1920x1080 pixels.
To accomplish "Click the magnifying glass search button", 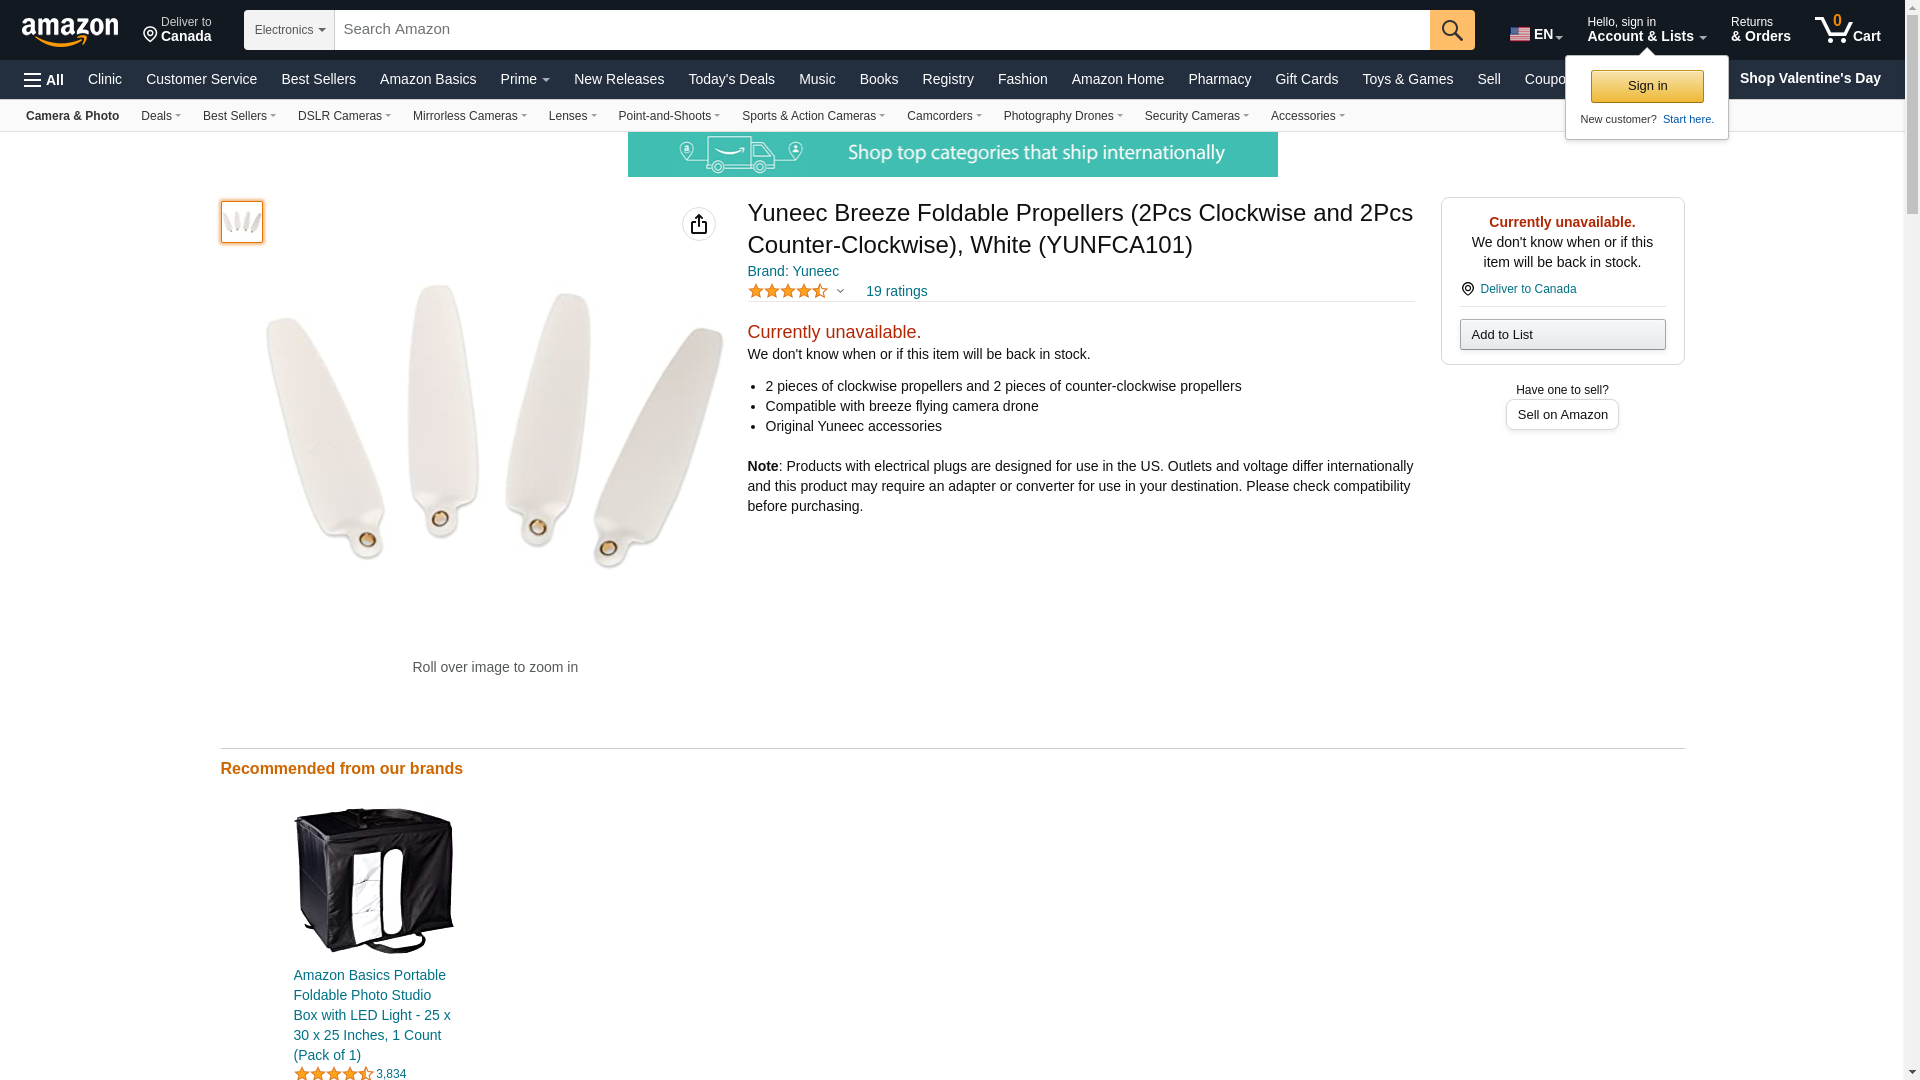I will click(x=1452, y=30).
